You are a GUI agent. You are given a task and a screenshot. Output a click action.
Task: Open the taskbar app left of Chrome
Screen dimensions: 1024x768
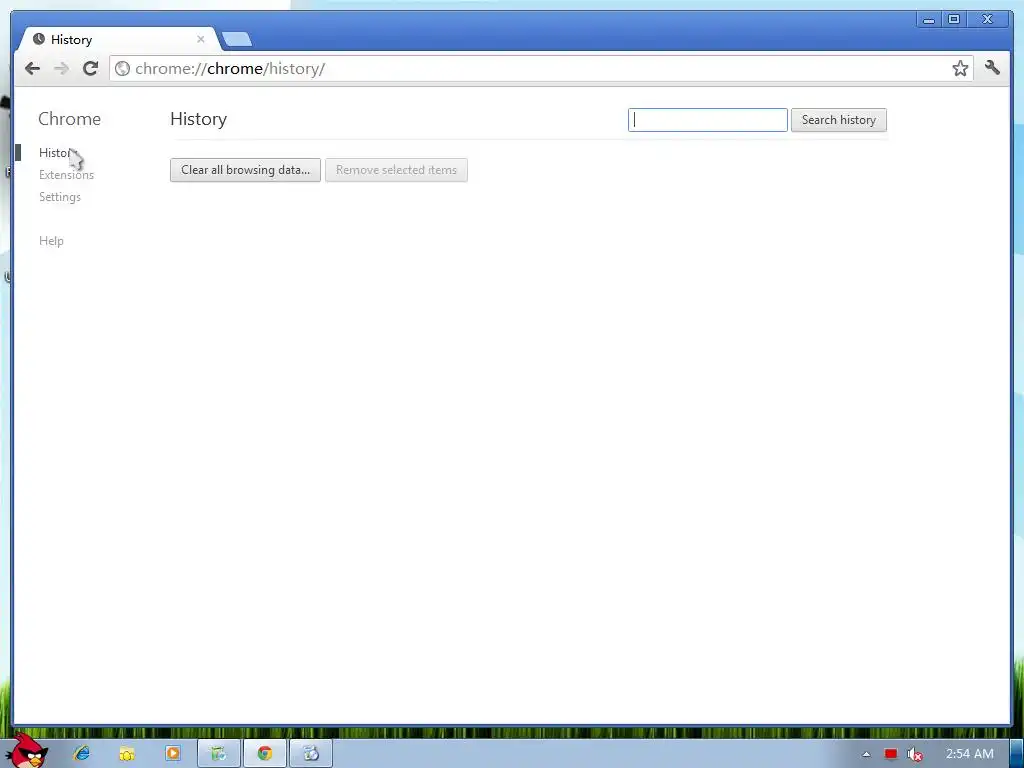tap(219, 754)
